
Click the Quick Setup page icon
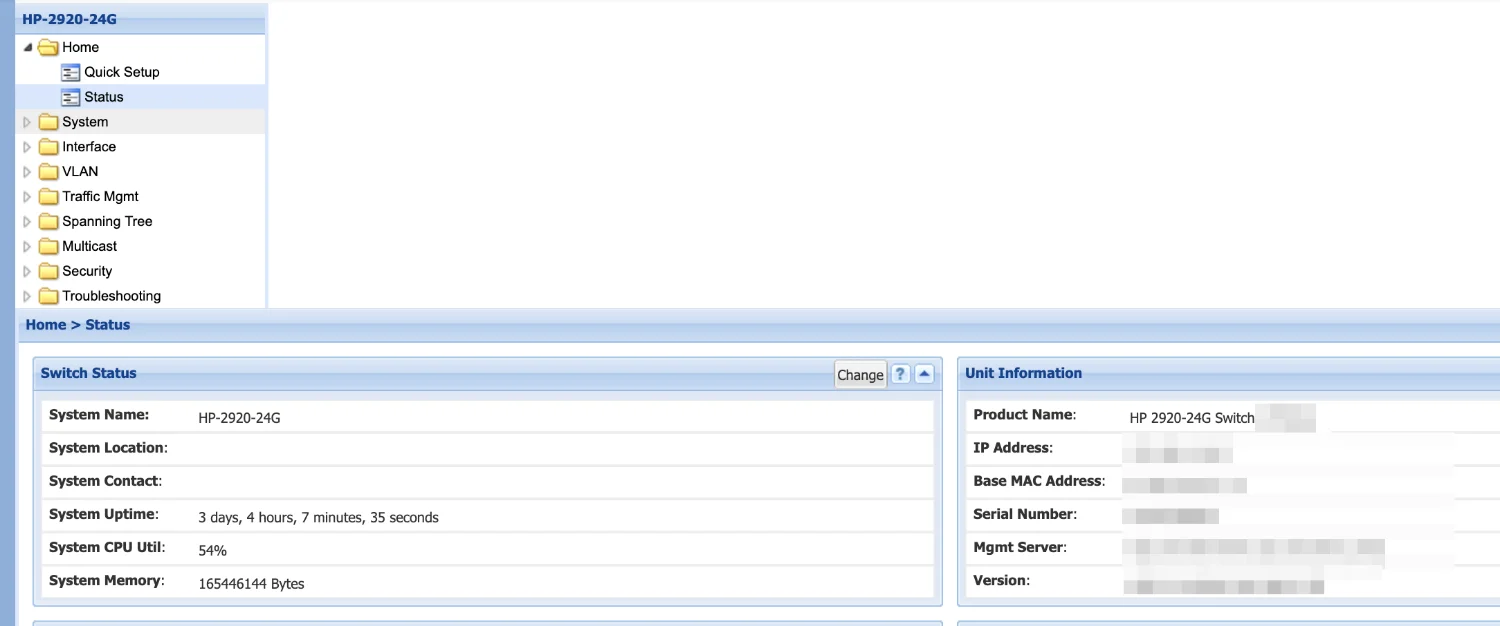coord(70,72)
